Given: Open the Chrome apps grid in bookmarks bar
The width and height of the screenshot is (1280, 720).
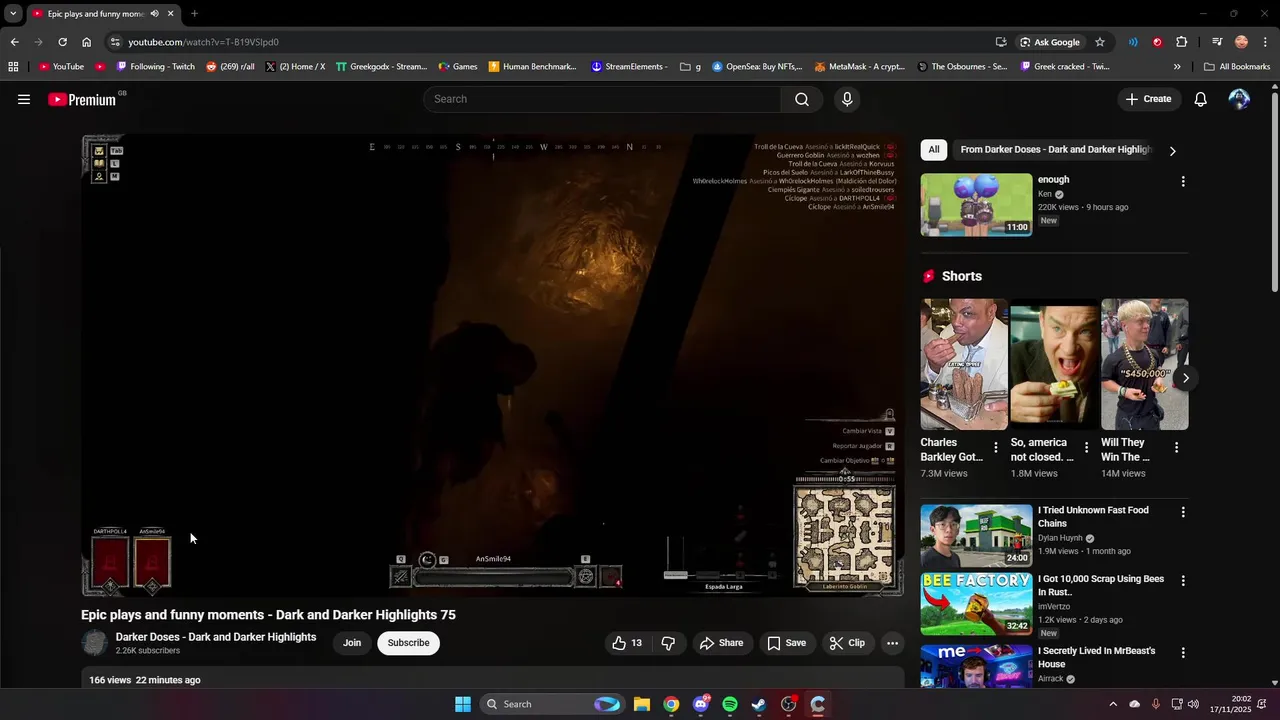Looking at the screenshot, I should coord(13,67).
